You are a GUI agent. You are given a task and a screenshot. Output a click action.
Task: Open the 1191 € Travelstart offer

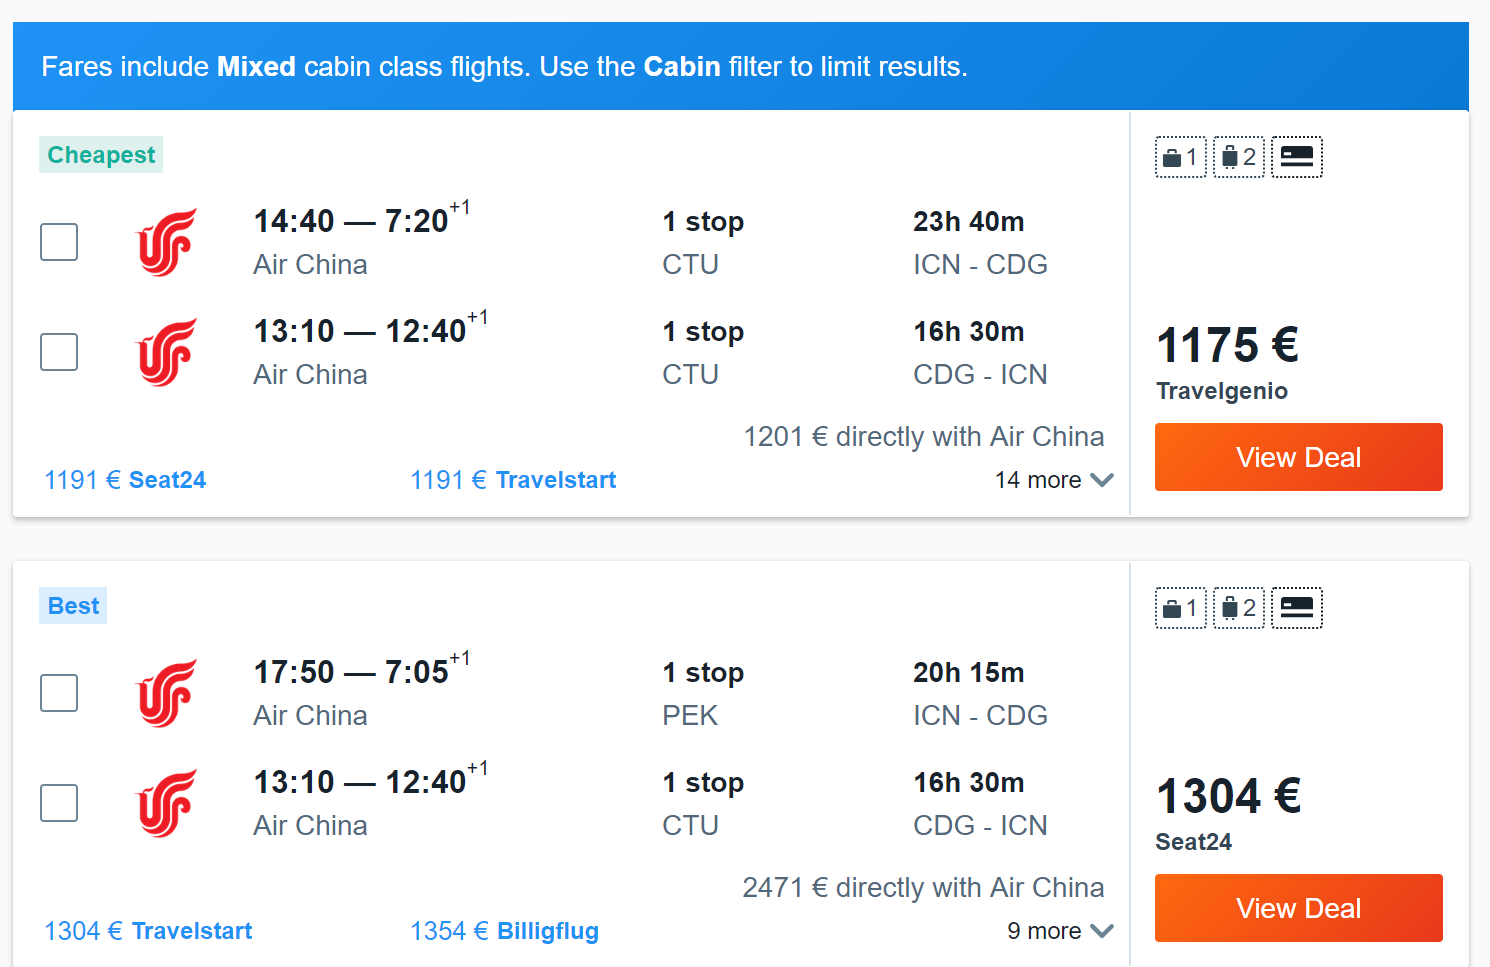coord(513,480)
